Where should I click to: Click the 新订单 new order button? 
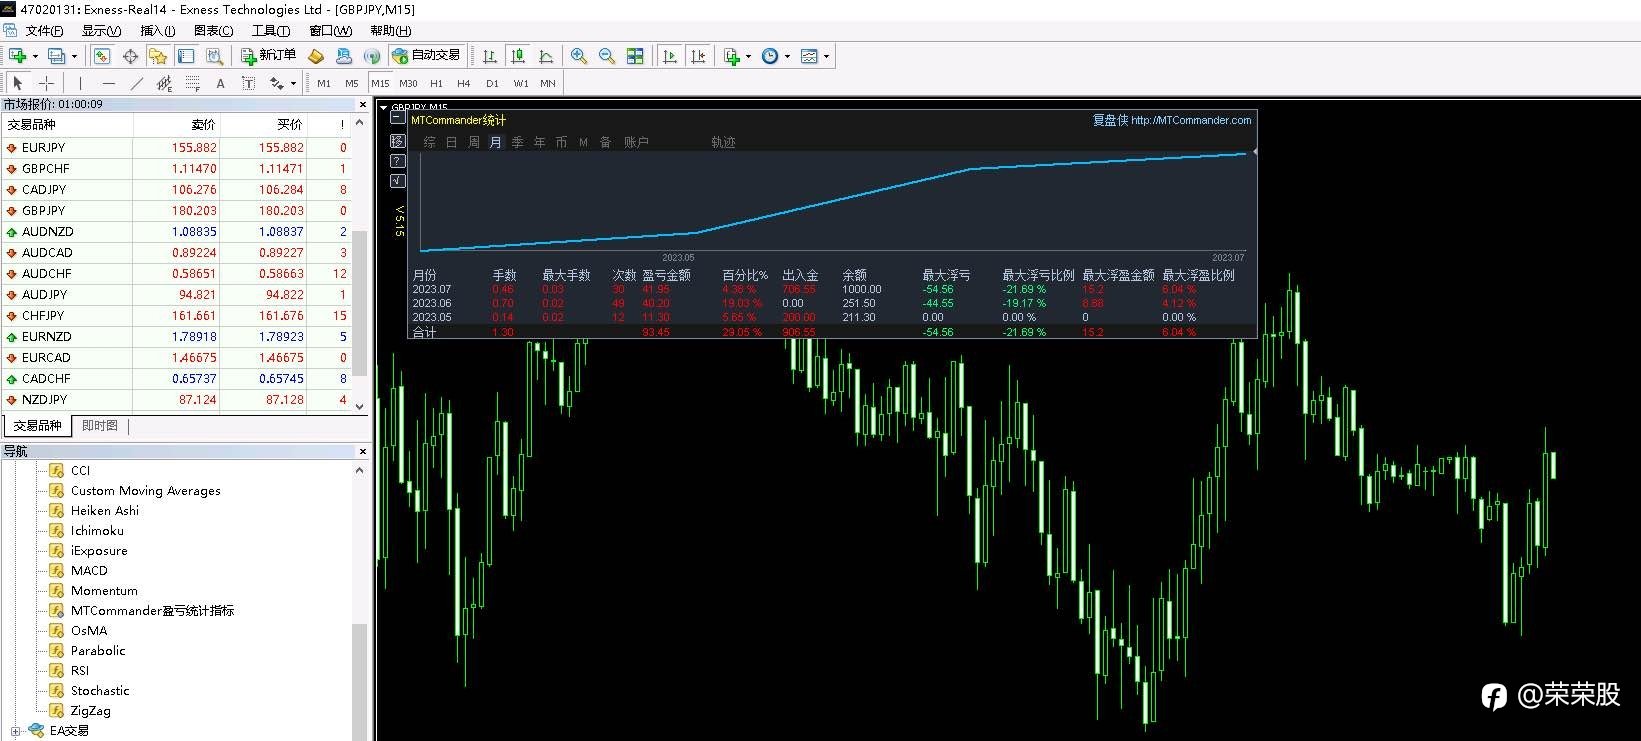(x=269, y=56)
